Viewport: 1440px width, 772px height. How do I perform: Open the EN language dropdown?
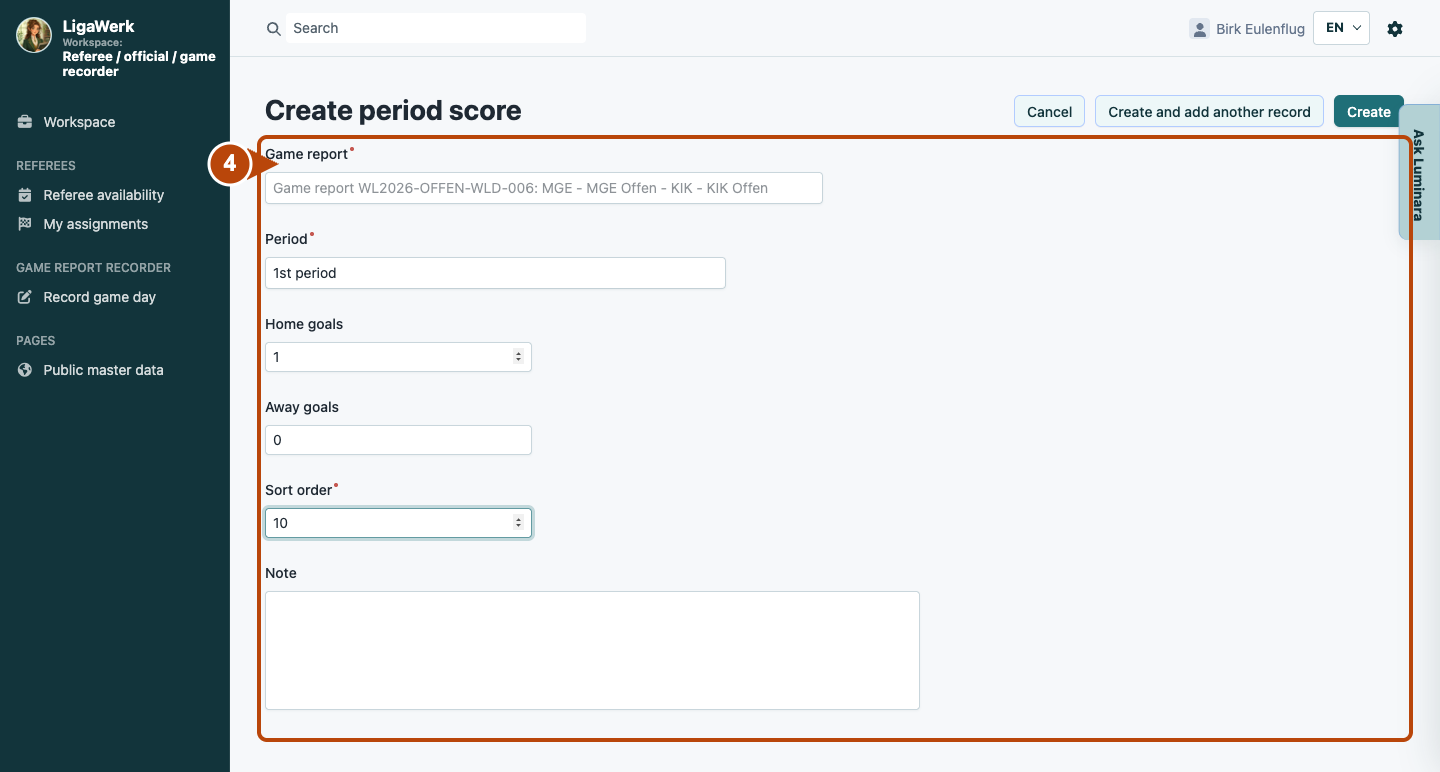pos(1341,28)
